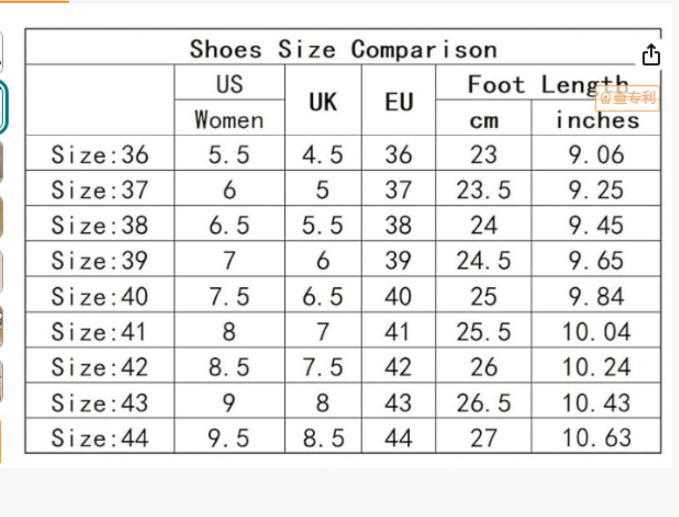Click the cm subheader cell
The width and height of the screenshot is (679, 517).
coord(483,120)
